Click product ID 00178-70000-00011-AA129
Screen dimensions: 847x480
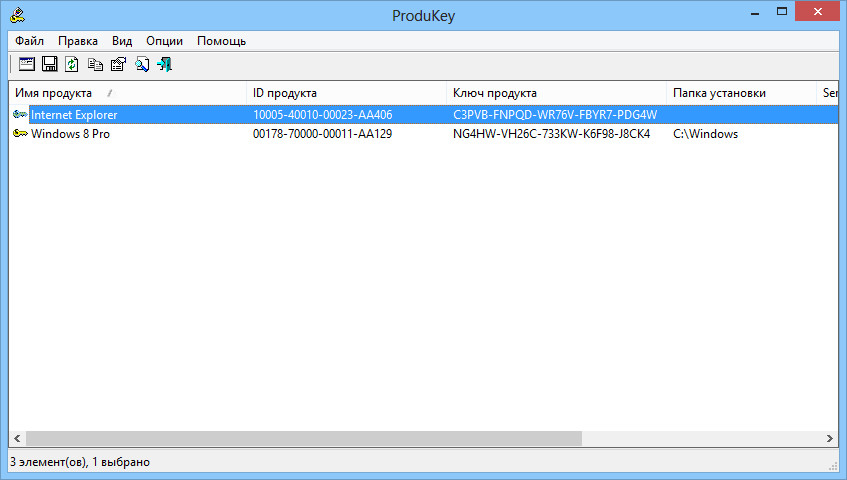click(322, 133)
